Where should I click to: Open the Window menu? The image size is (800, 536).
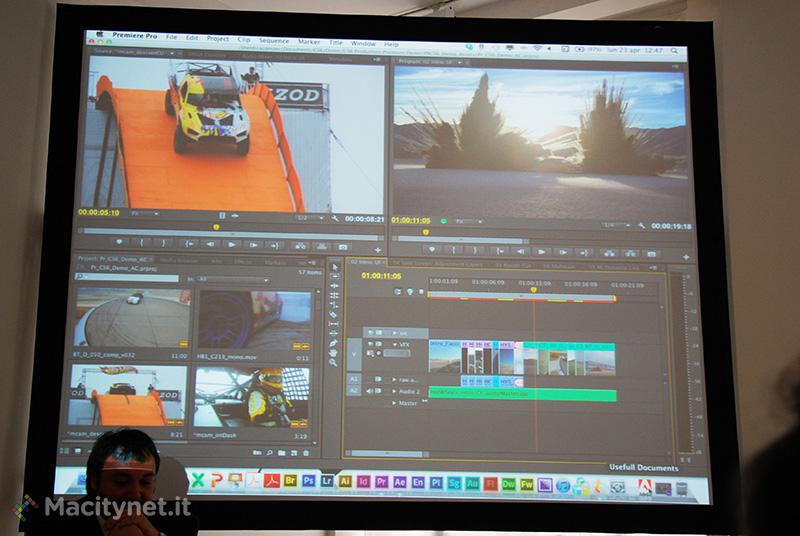[363, 43]
